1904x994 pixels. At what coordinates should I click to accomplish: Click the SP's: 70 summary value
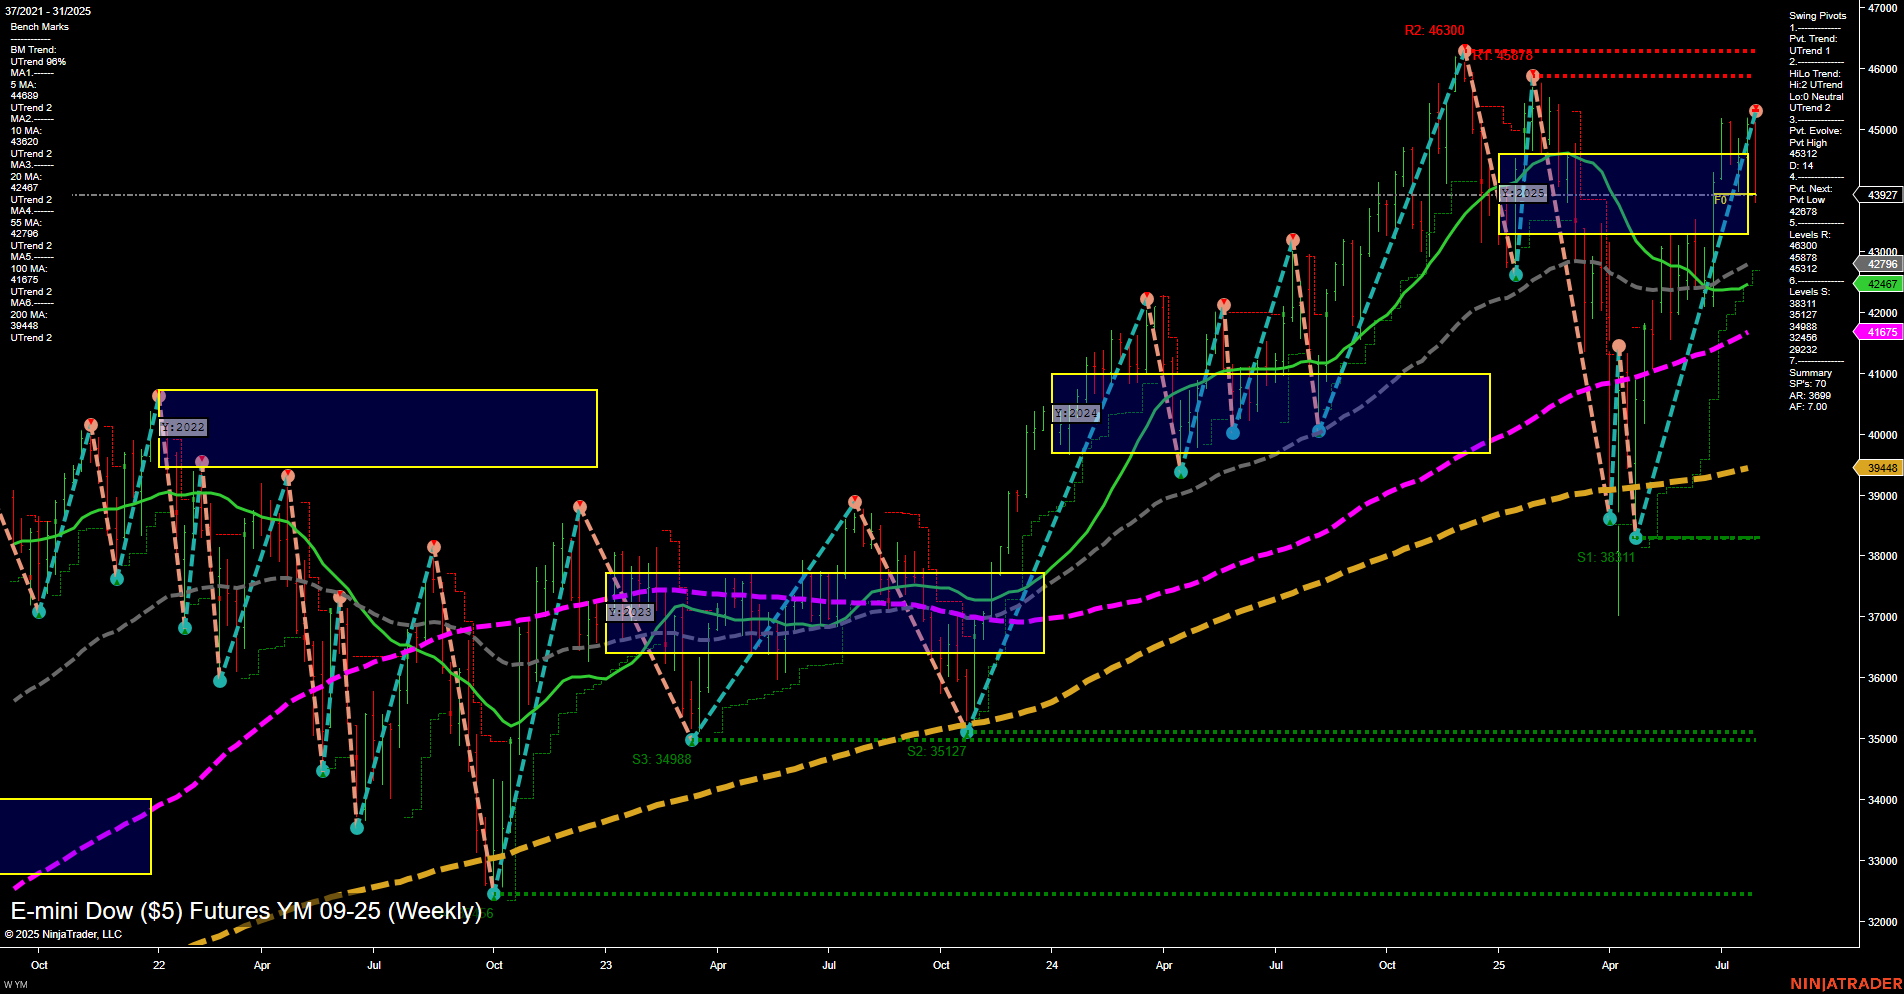[1807, 384]
